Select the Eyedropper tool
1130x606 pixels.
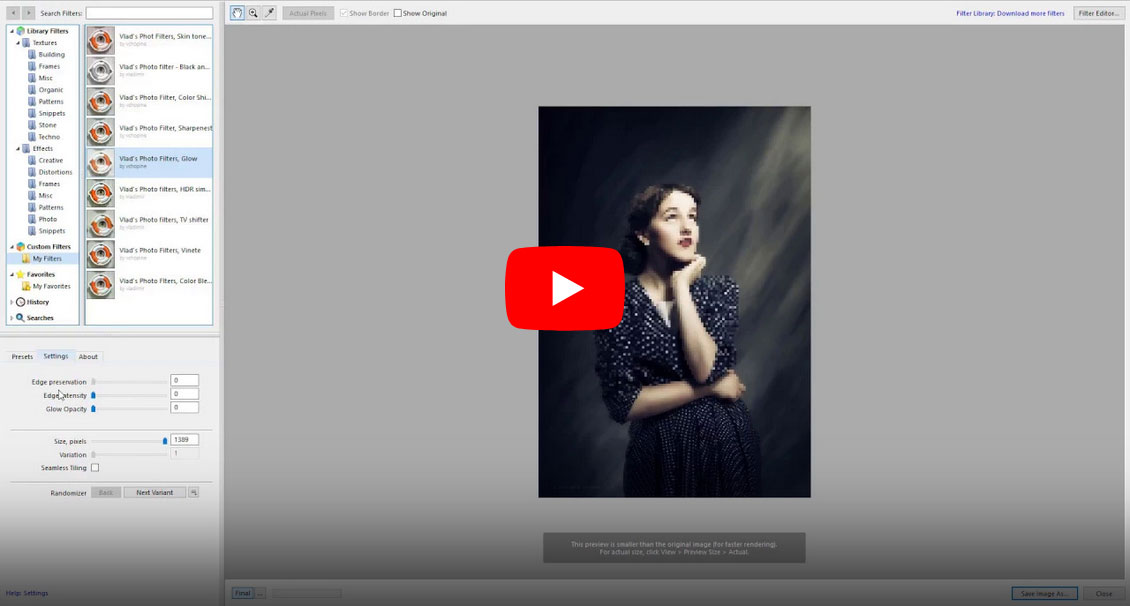point(269,13)
